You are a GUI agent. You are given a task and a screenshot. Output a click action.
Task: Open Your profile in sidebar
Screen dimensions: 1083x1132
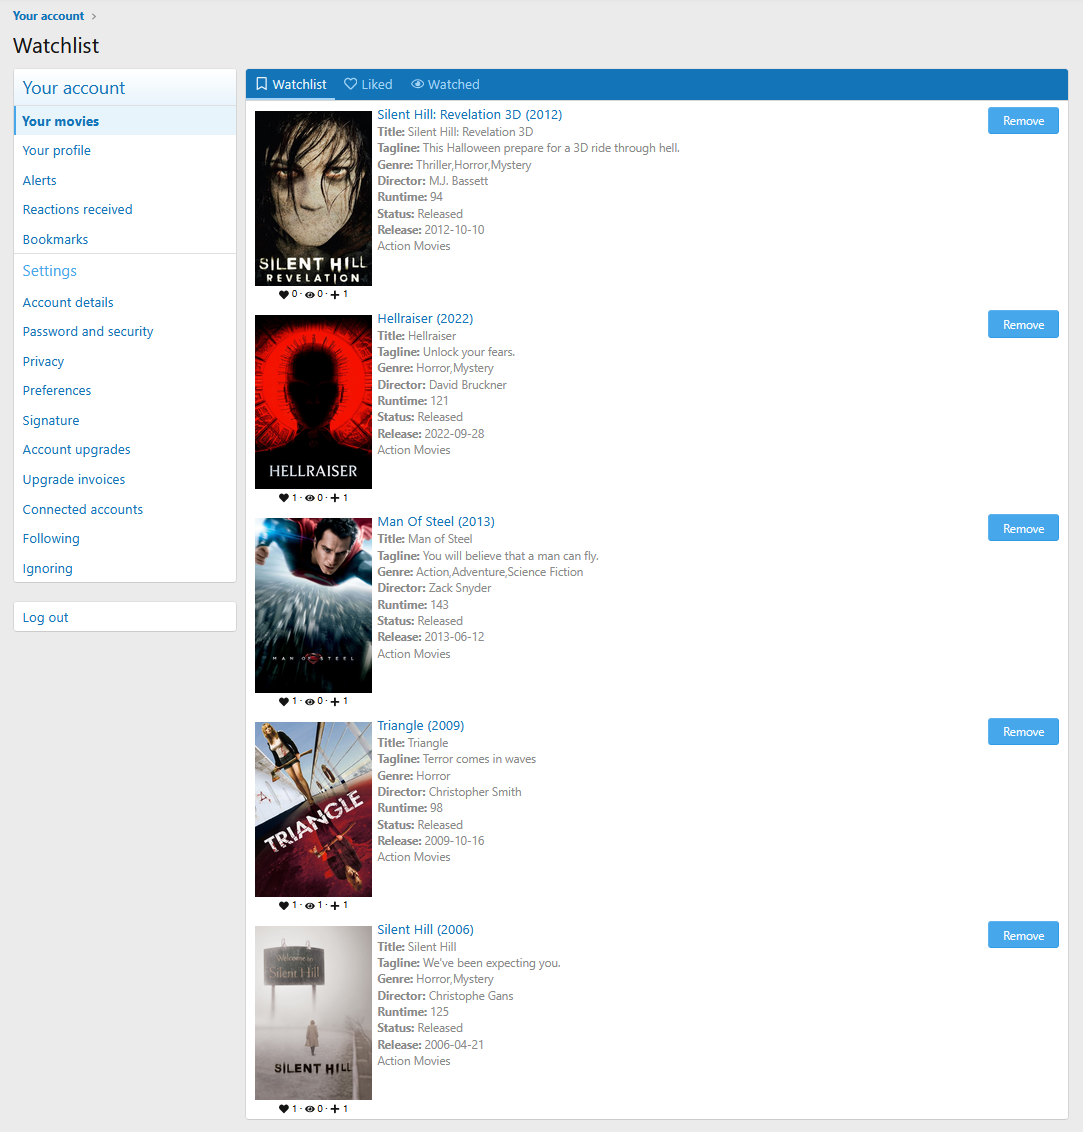pyautogui.click(x=125, y=150)
